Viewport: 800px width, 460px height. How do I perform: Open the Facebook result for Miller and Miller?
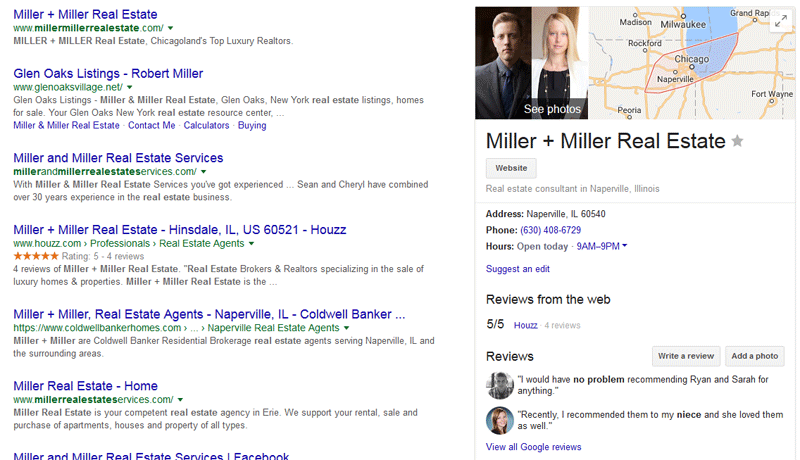coord(151,455)
